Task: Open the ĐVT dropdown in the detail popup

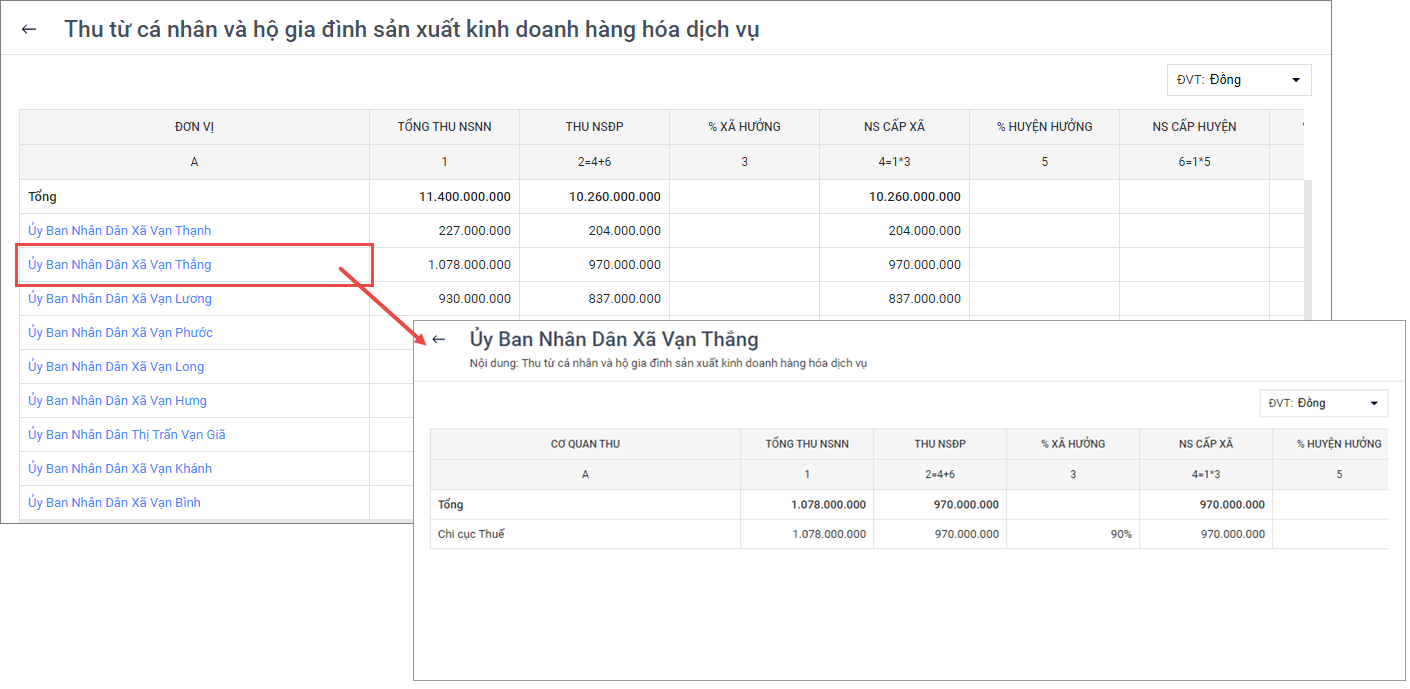Action: pos(1323,403)
